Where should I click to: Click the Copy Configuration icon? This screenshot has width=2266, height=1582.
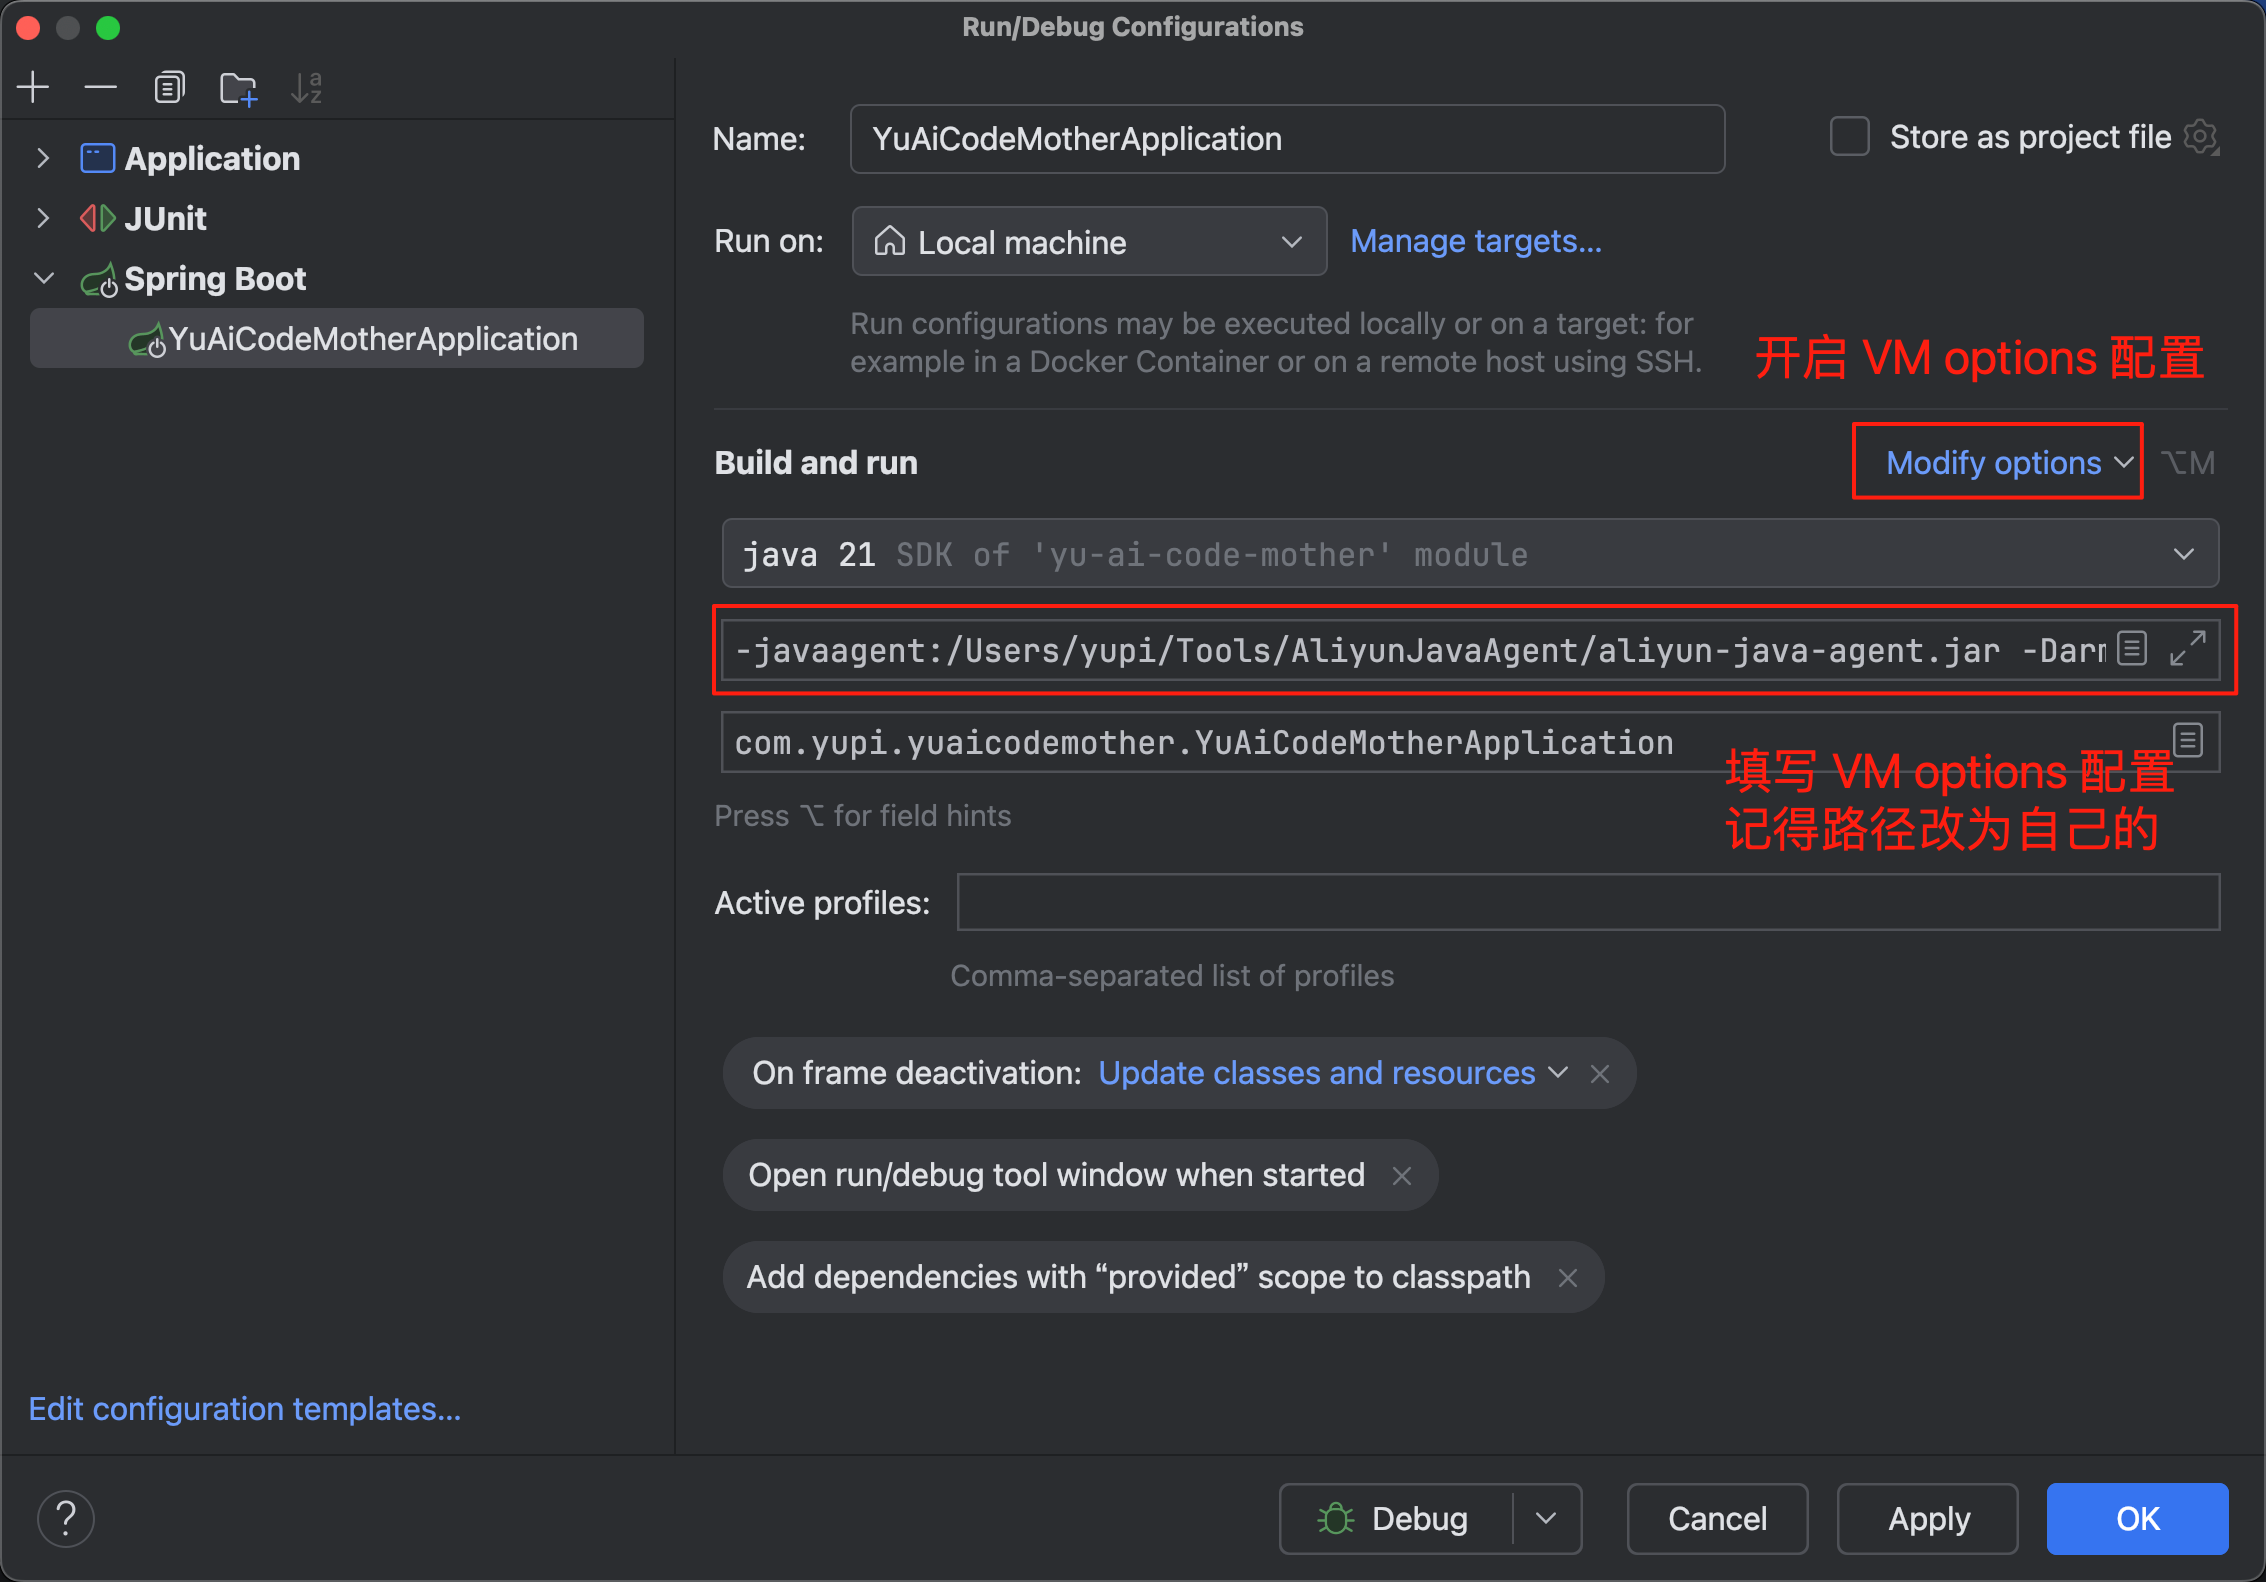pos(169,88)
